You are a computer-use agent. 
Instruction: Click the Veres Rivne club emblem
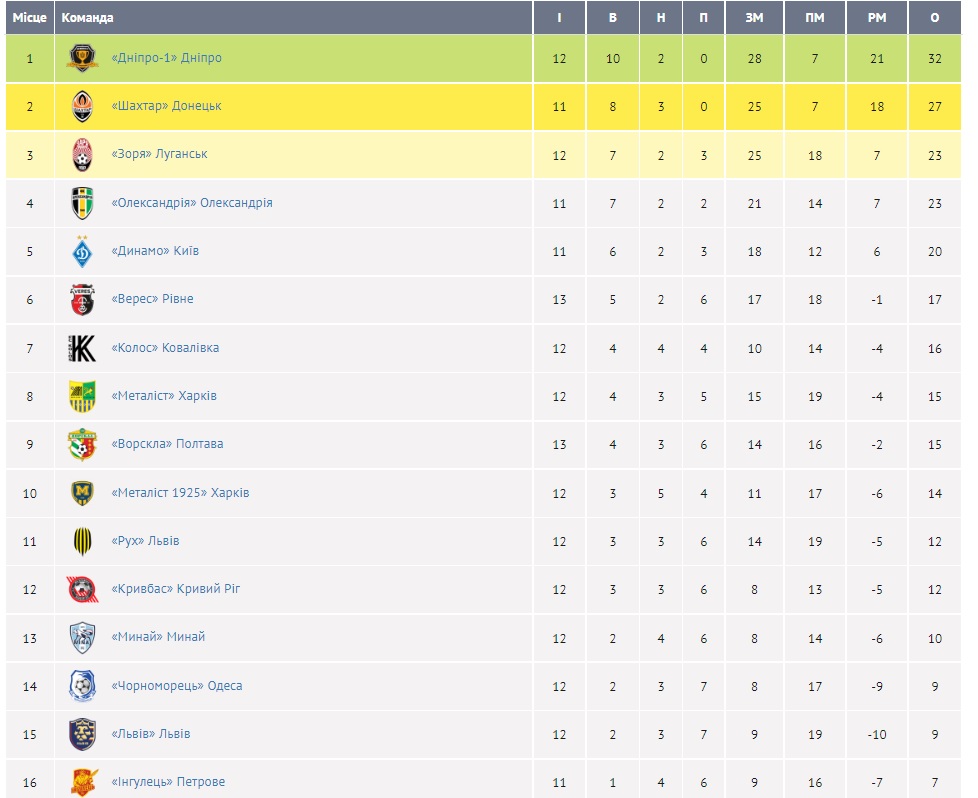click(x=82, y=299)
